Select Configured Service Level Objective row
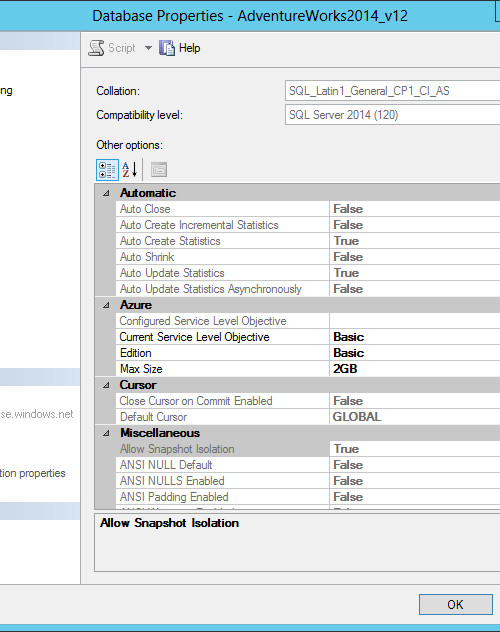500x632 pixels. 308,321
